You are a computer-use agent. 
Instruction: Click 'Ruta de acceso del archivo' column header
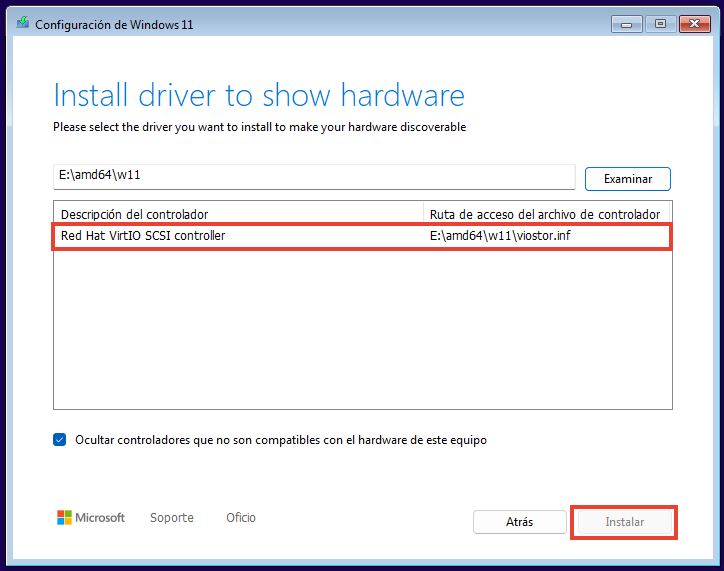tap(545, 214)
